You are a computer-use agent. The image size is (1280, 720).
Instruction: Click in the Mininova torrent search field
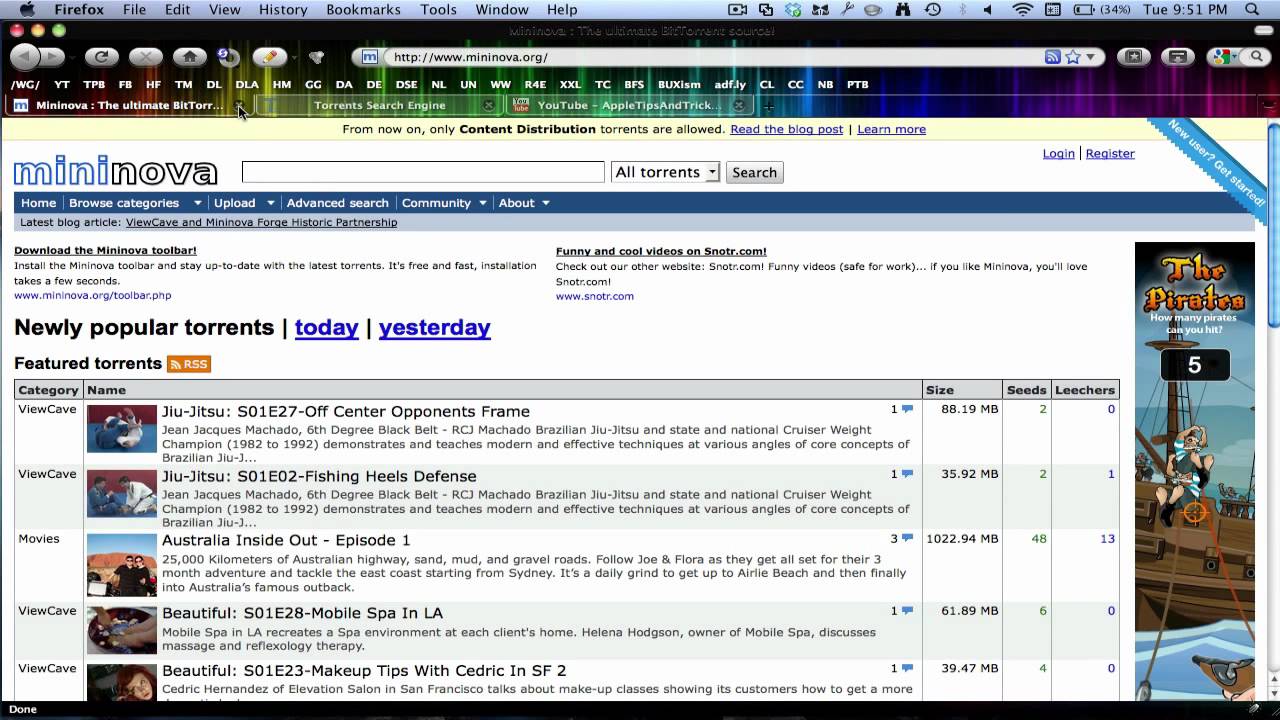pos(423,172)
